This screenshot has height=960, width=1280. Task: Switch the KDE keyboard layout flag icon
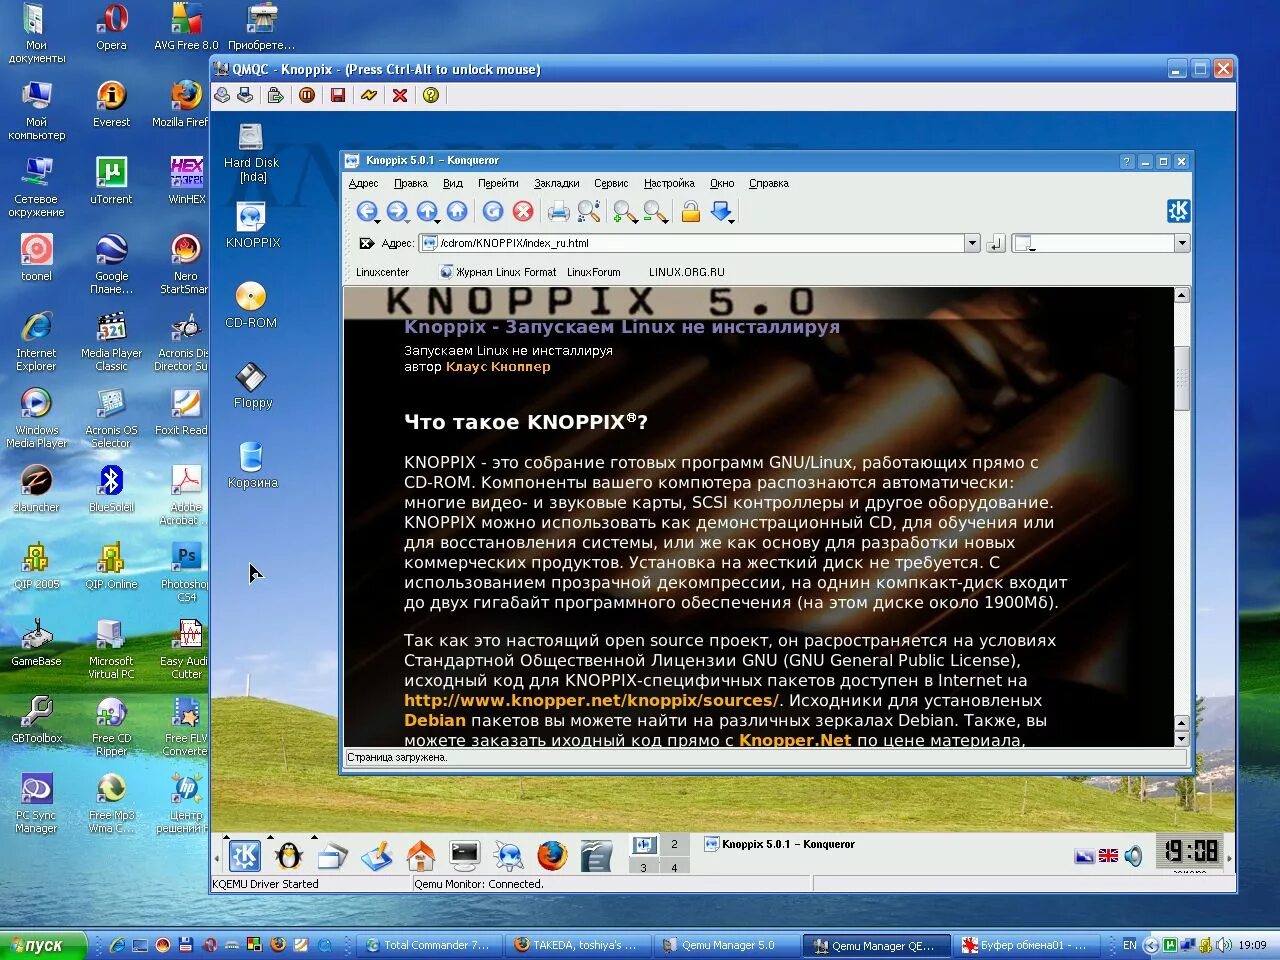1108,856
